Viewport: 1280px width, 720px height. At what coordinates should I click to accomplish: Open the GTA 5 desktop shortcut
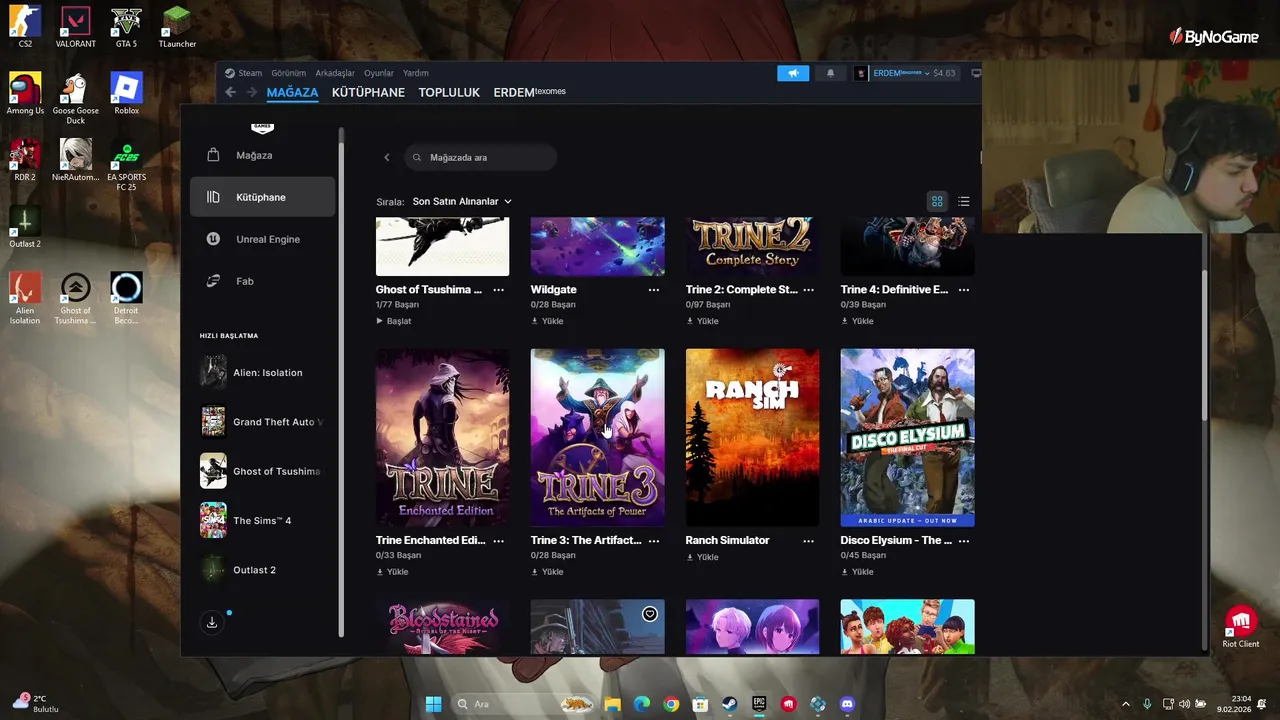pos(126,27)
